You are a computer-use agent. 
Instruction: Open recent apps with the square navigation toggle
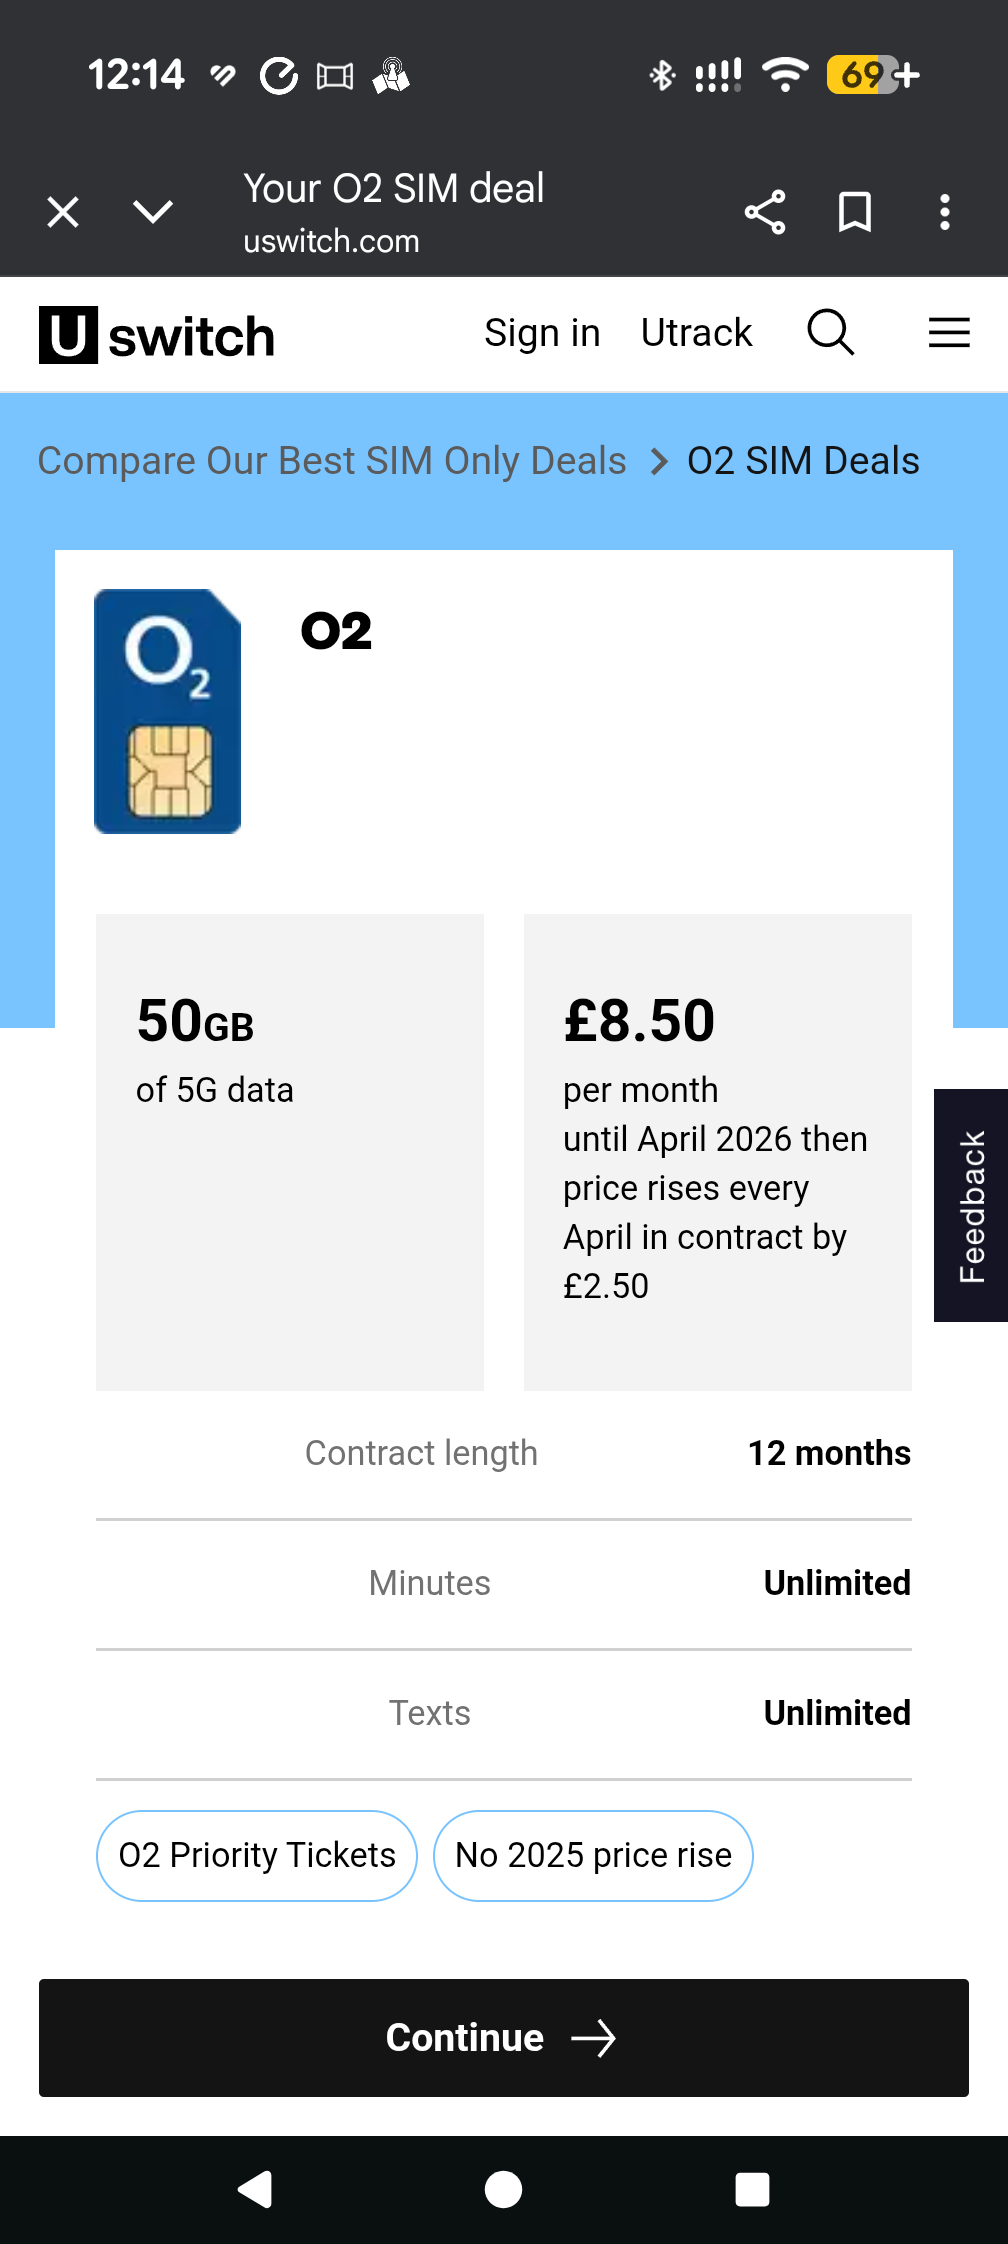751,2188
